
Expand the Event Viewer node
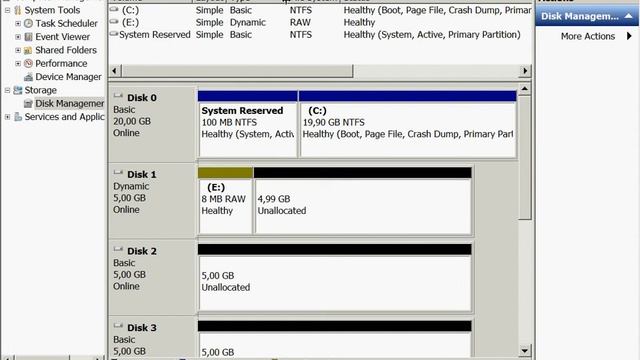(18, 37)
